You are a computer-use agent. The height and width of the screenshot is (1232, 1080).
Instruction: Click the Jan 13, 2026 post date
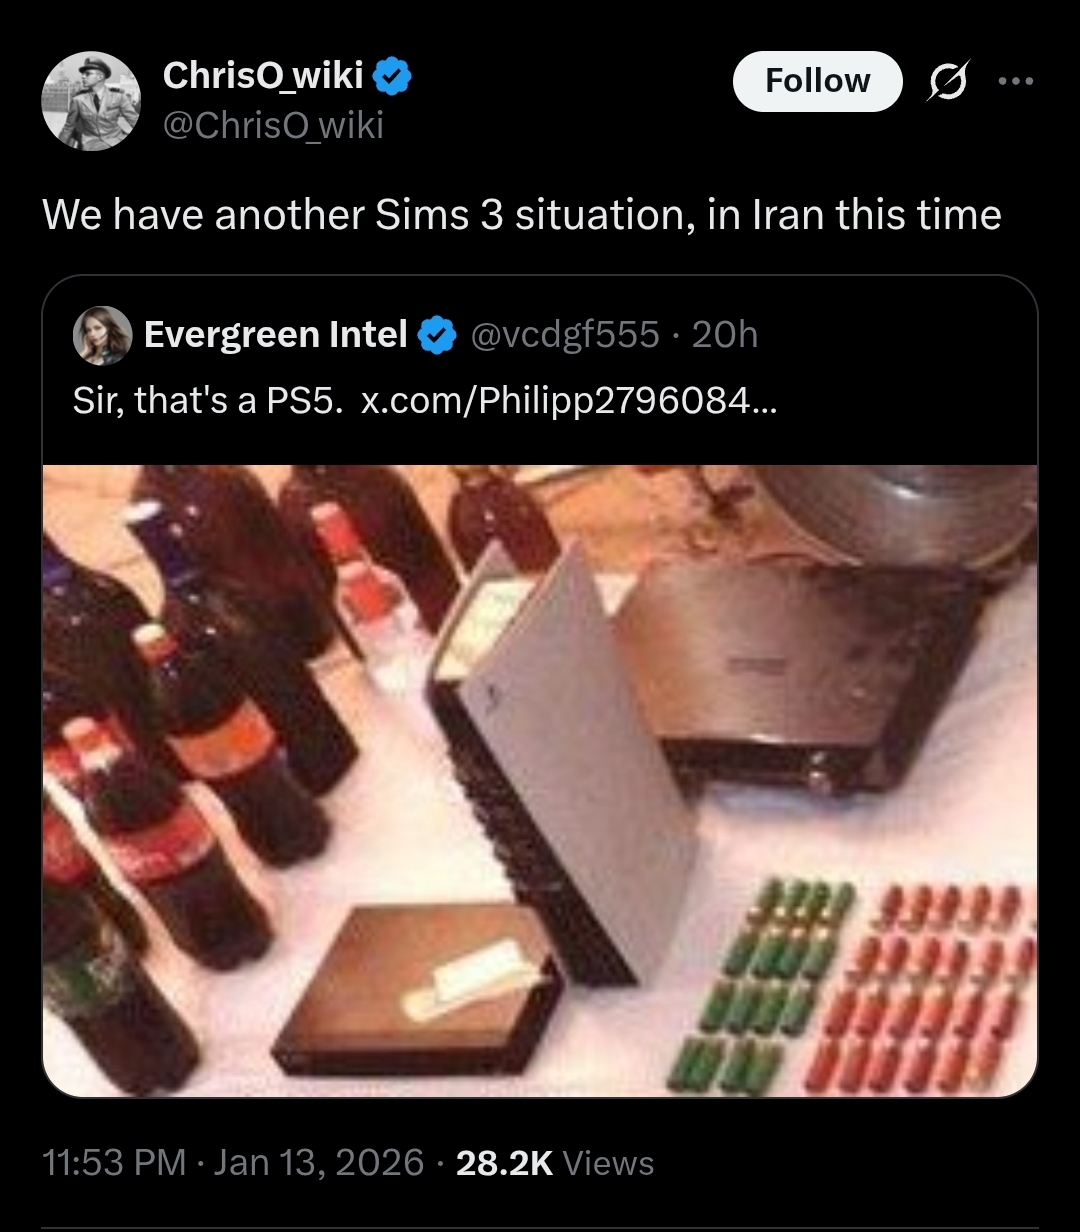click(319, 1163)
